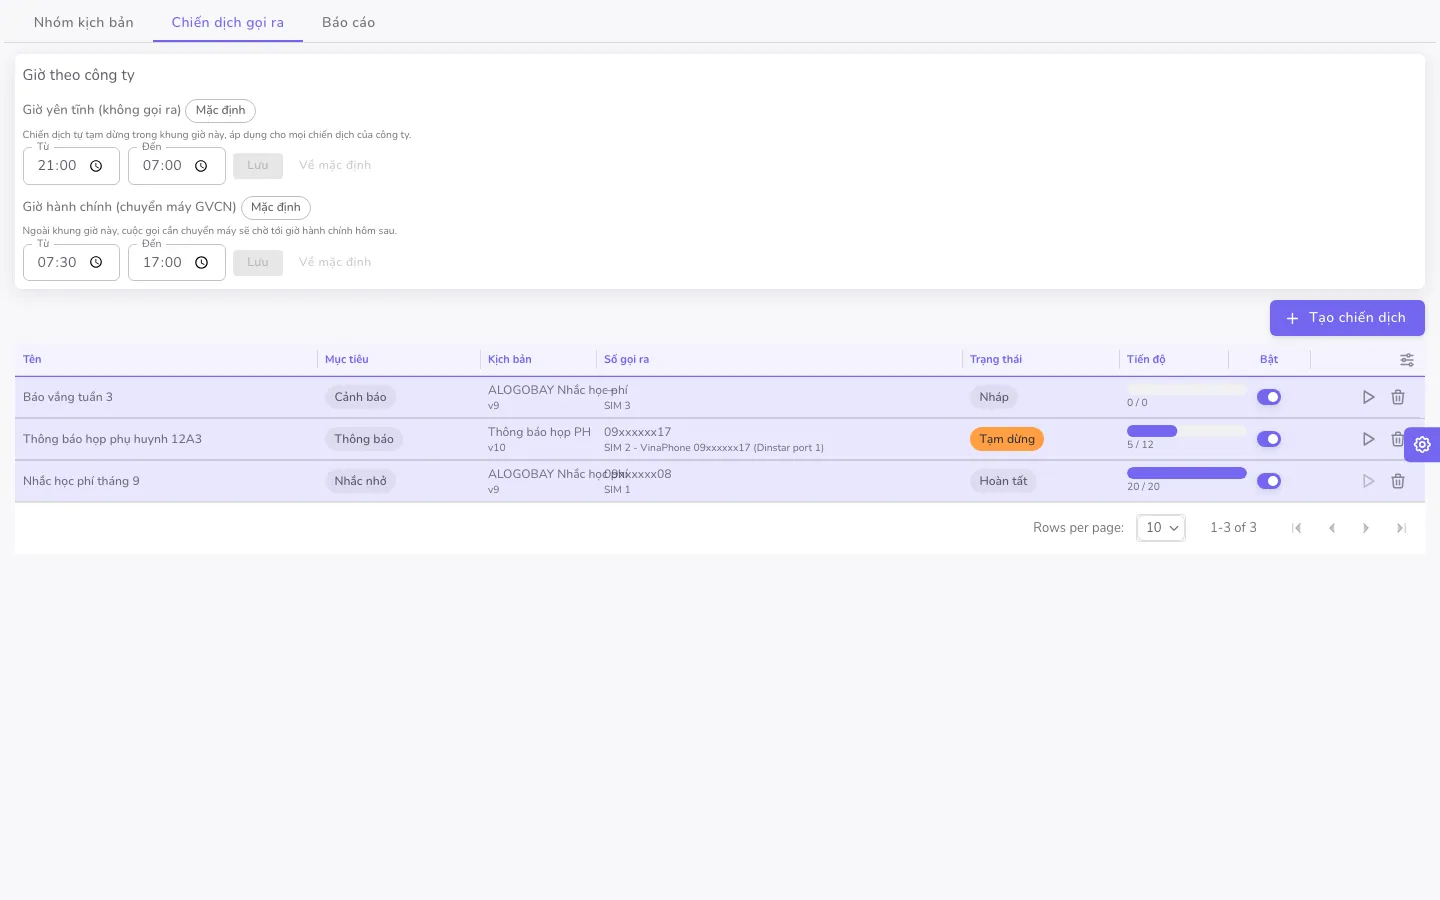Screen dimensions: 1440x900
Task: Open the Báo cáo tab
Action: click(349, 22)
